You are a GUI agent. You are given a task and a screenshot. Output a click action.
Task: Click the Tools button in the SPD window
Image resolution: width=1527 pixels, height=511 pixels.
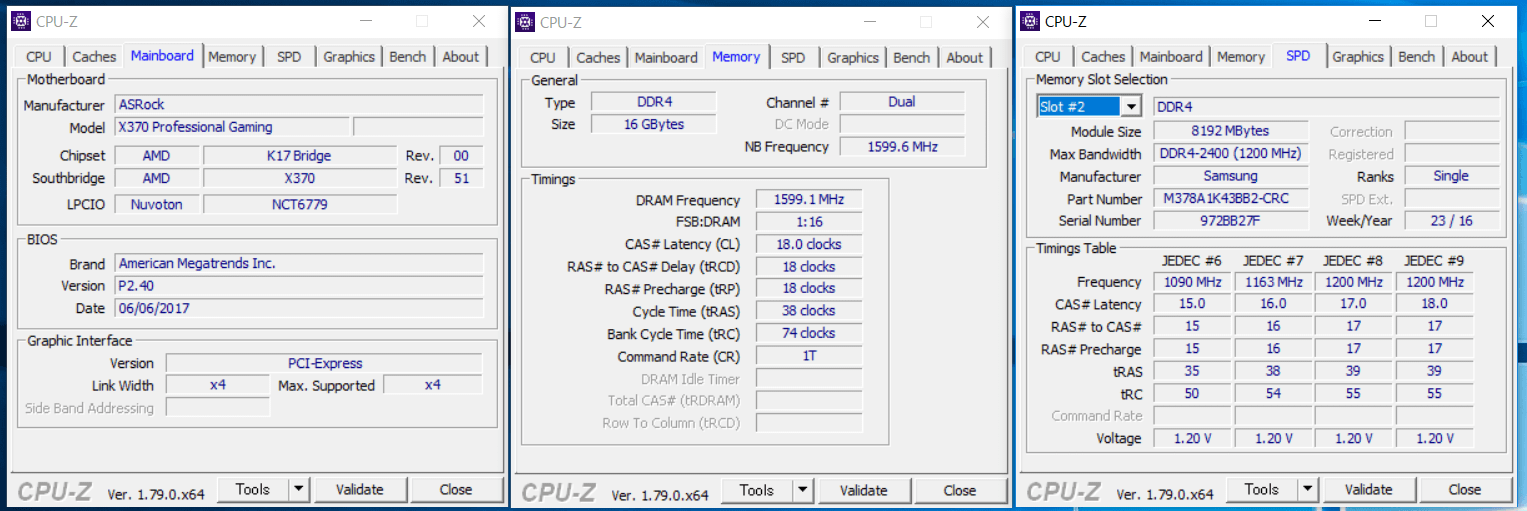[1262, 489]
